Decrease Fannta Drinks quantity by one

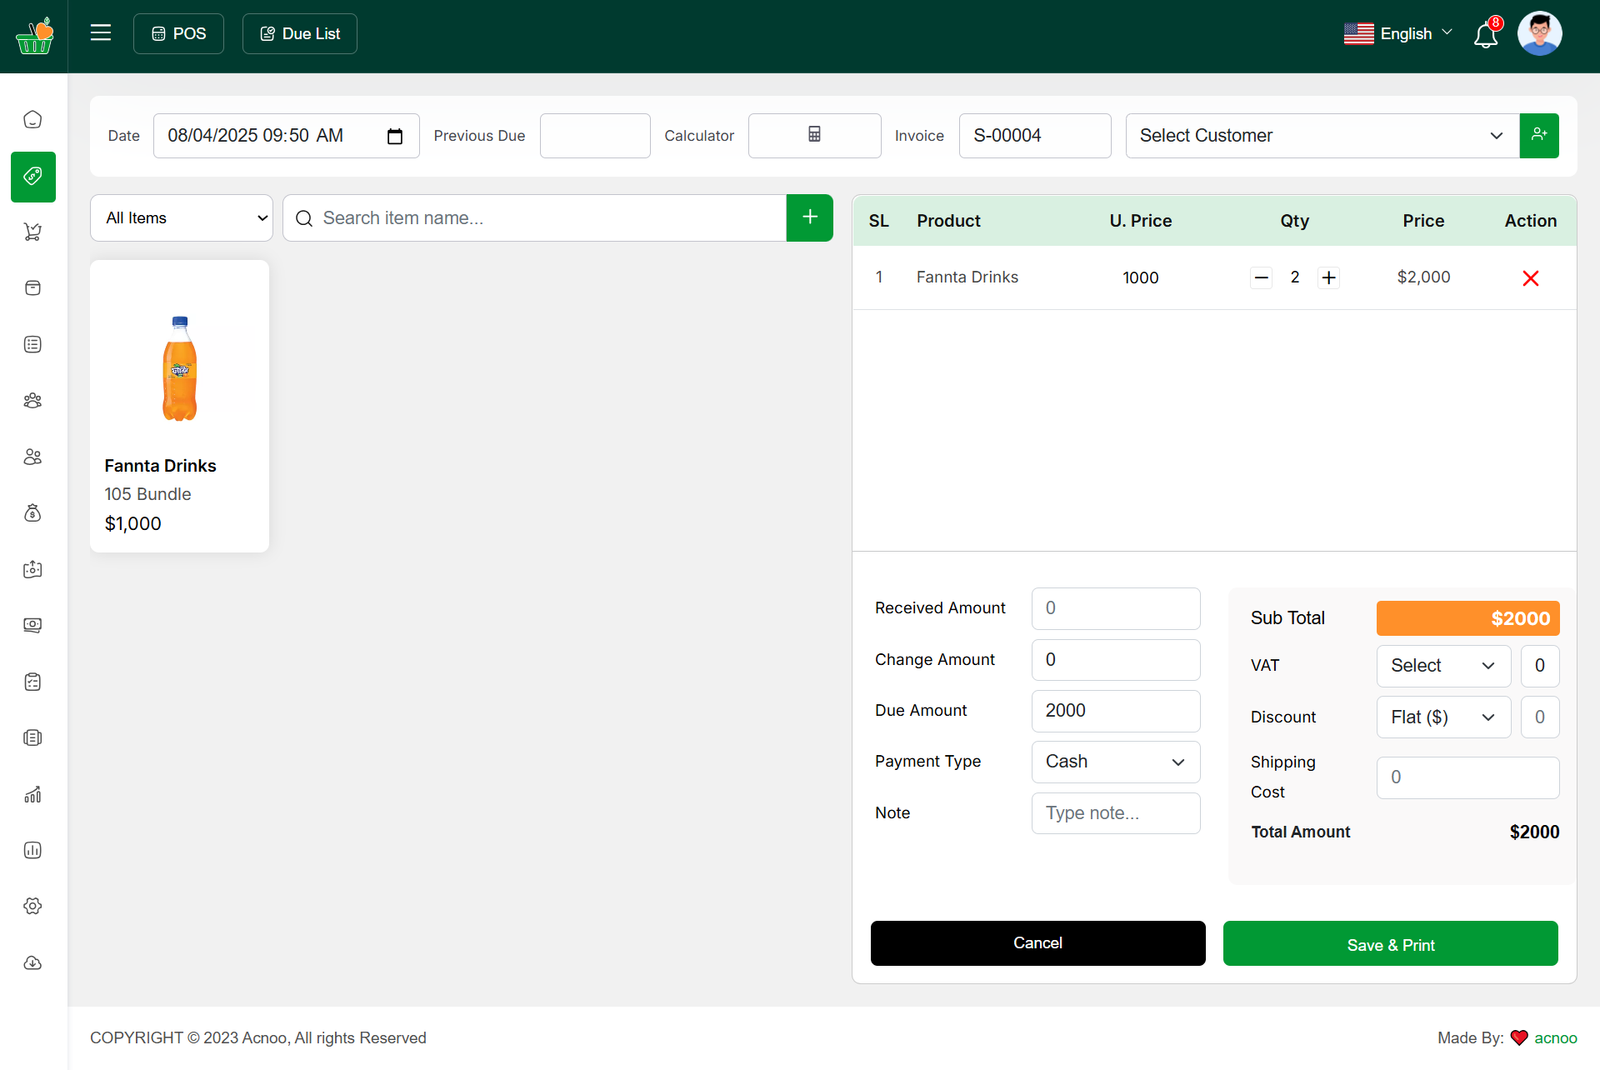(1261, 278)
